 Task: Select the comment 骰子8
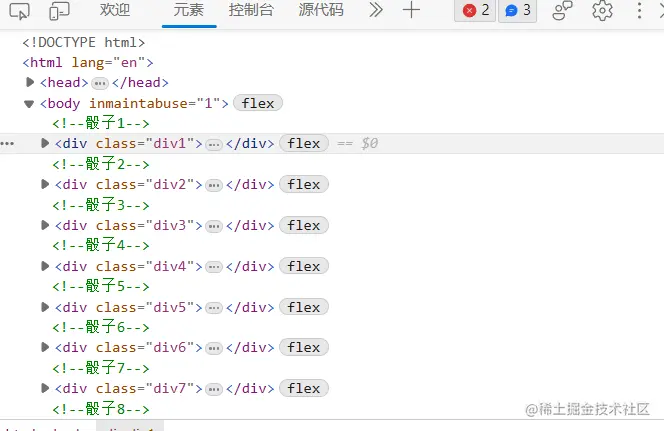click(101, 409)
